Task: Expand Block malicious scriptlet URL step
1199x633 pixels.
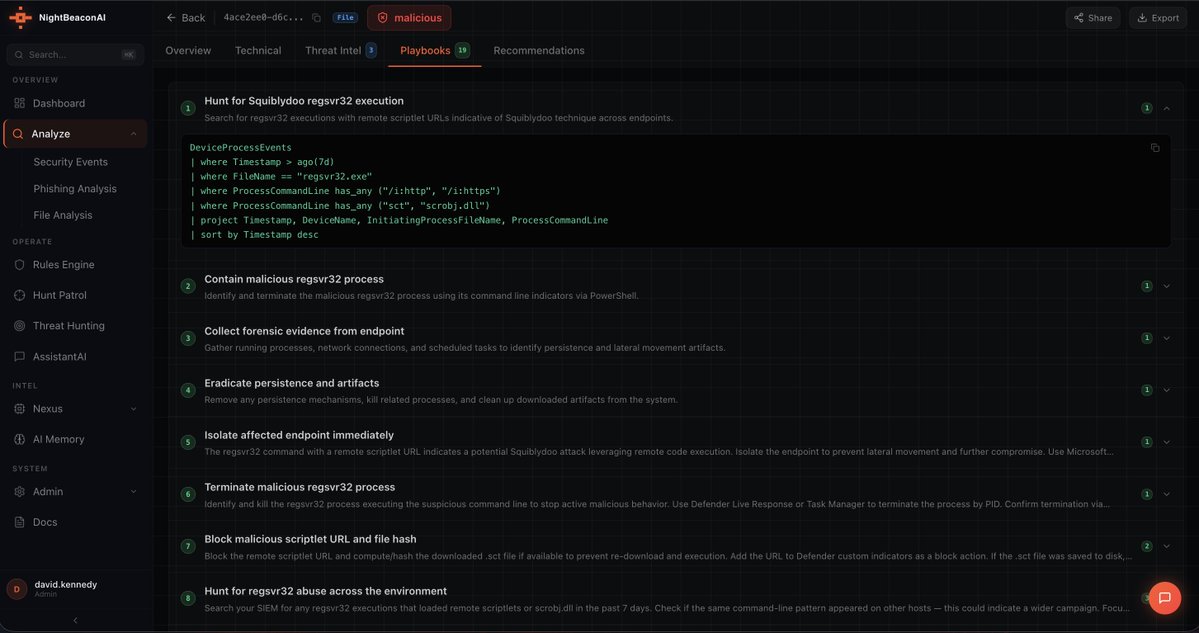Action: click(x=1166, y=546)
